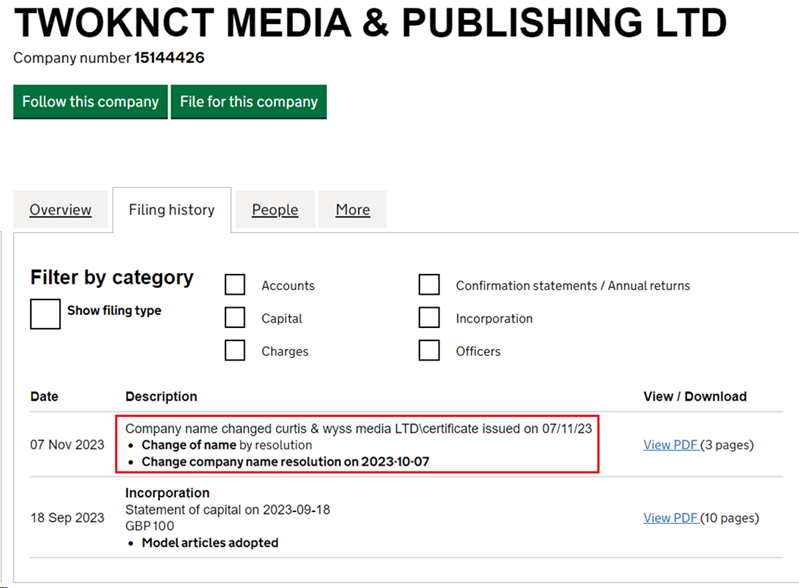
Task: Check the Capital category checkbox
Action: pos(235,317)
